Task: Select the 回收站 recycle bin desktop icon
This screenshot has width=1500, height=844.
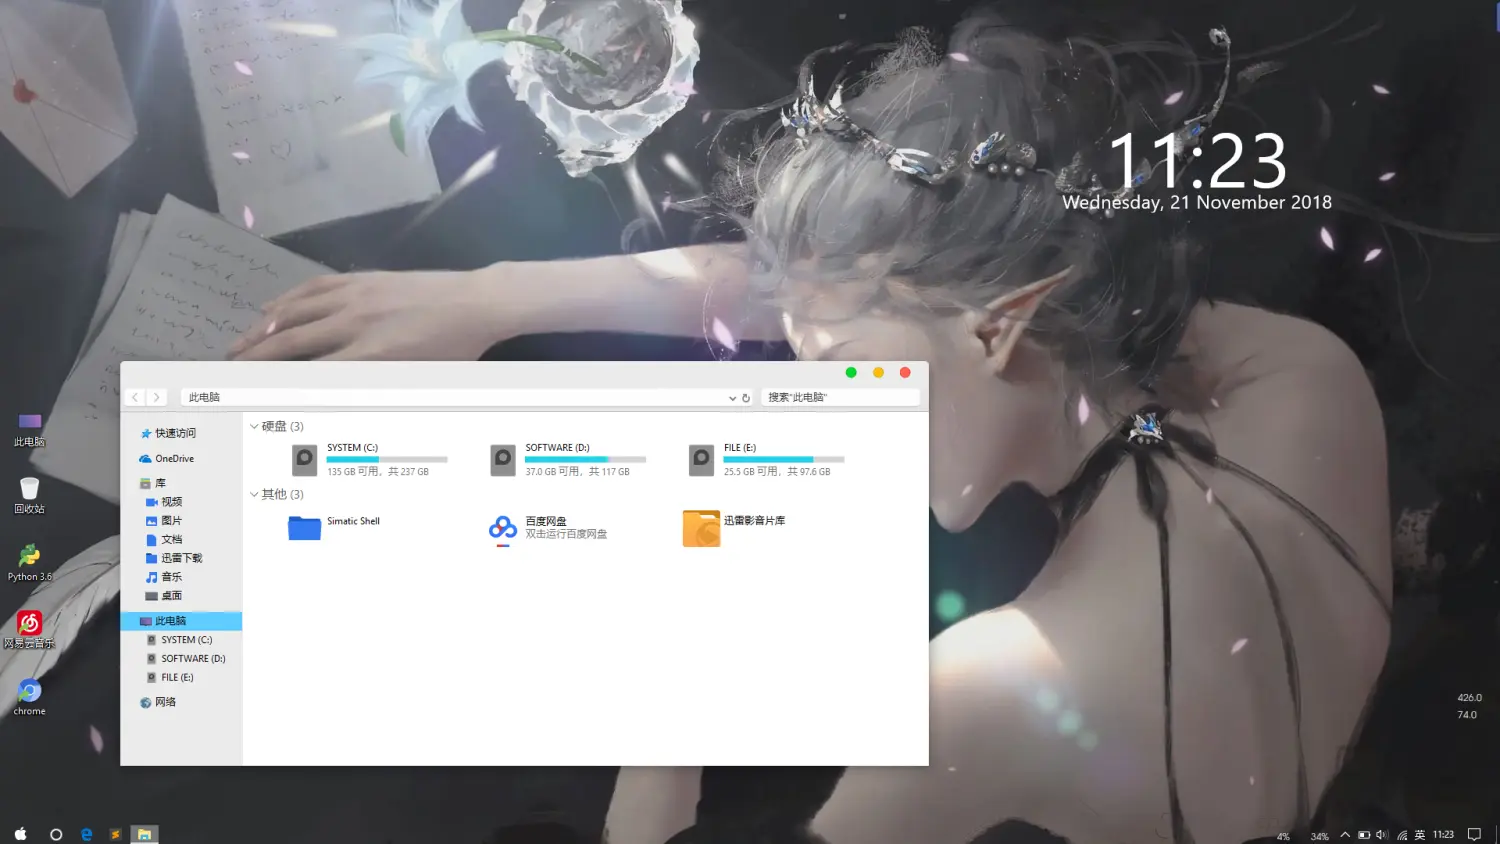Action: 29,495
